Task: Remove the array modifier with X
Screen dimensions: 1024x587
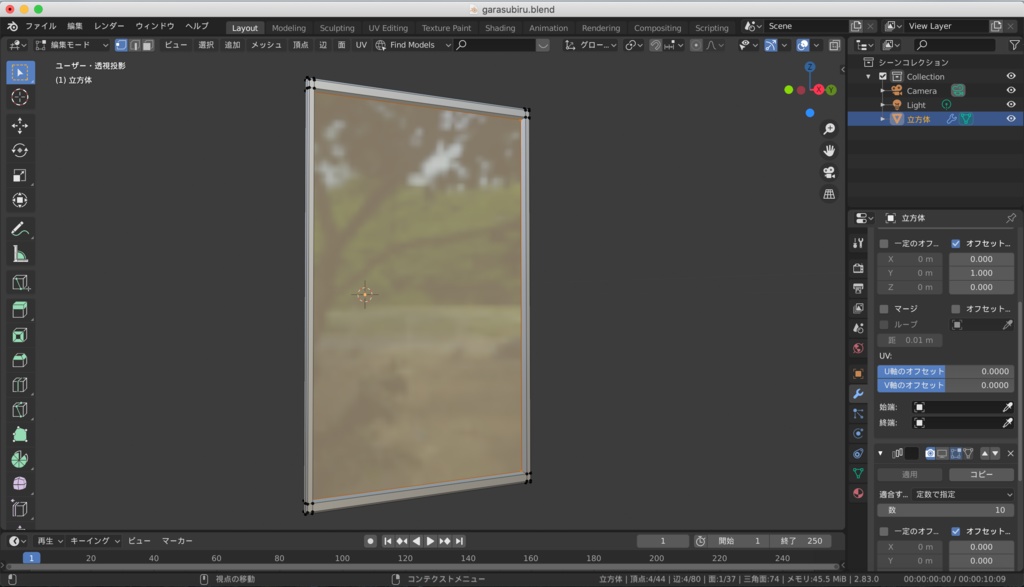Action: coord(1010,453)
